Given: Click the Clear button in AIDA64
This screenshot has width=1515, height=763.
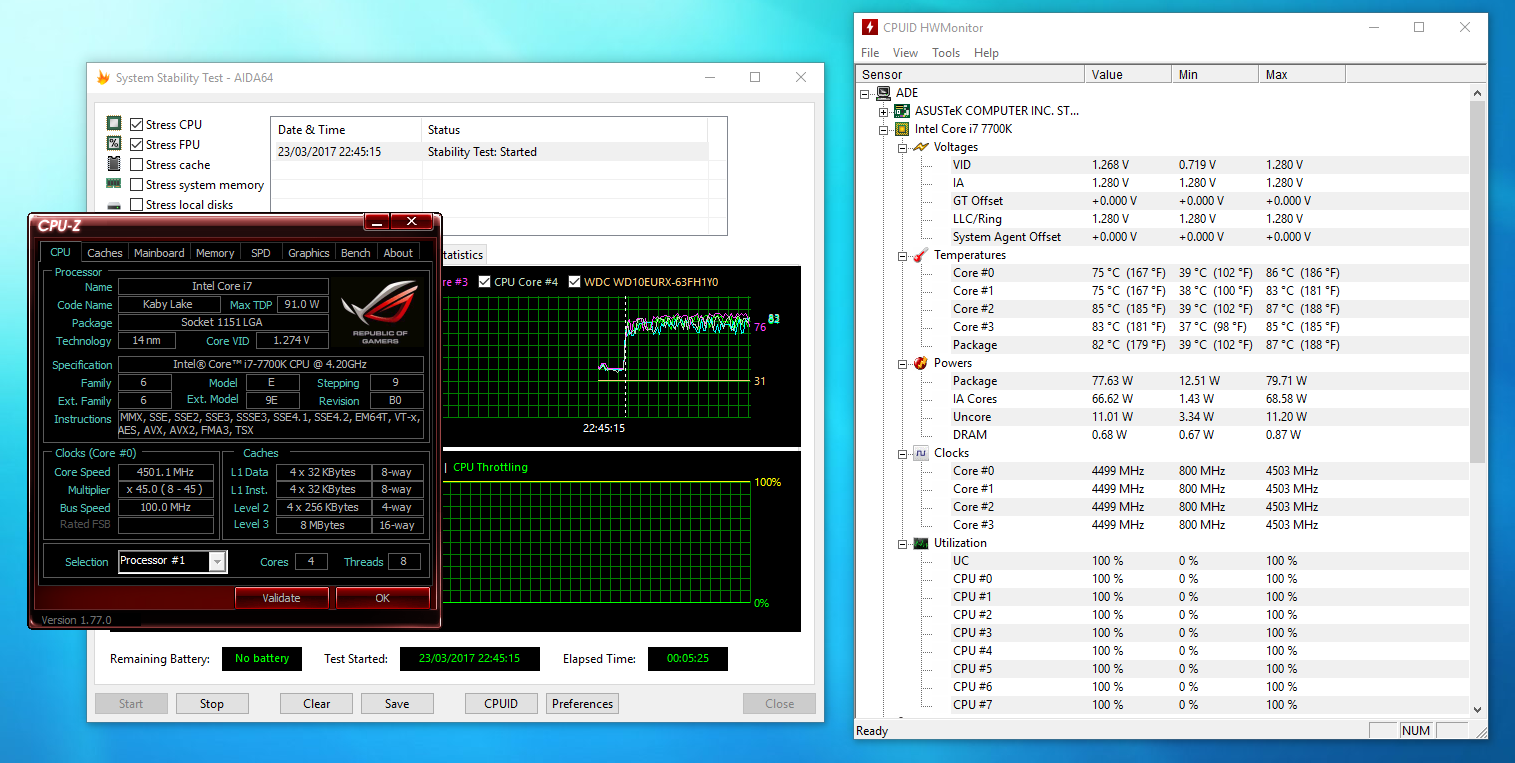Looking at the screenshot, I should tap(317, 703).
